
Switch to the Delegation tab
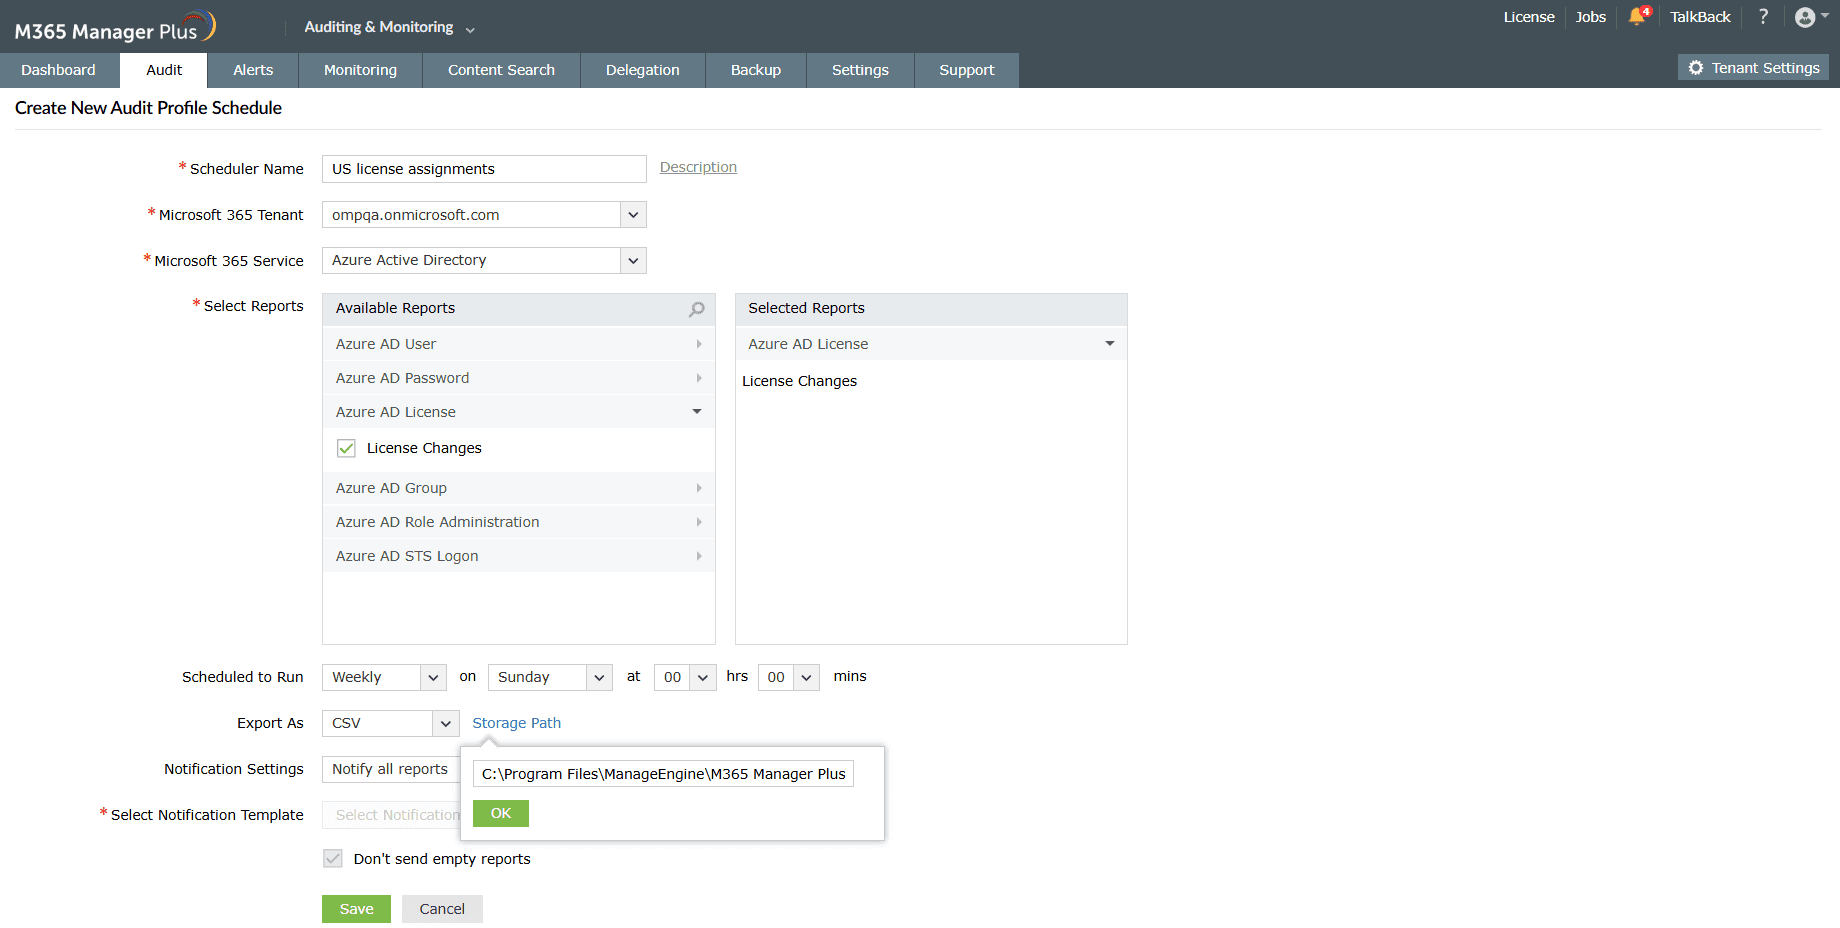tap(643, 70)
